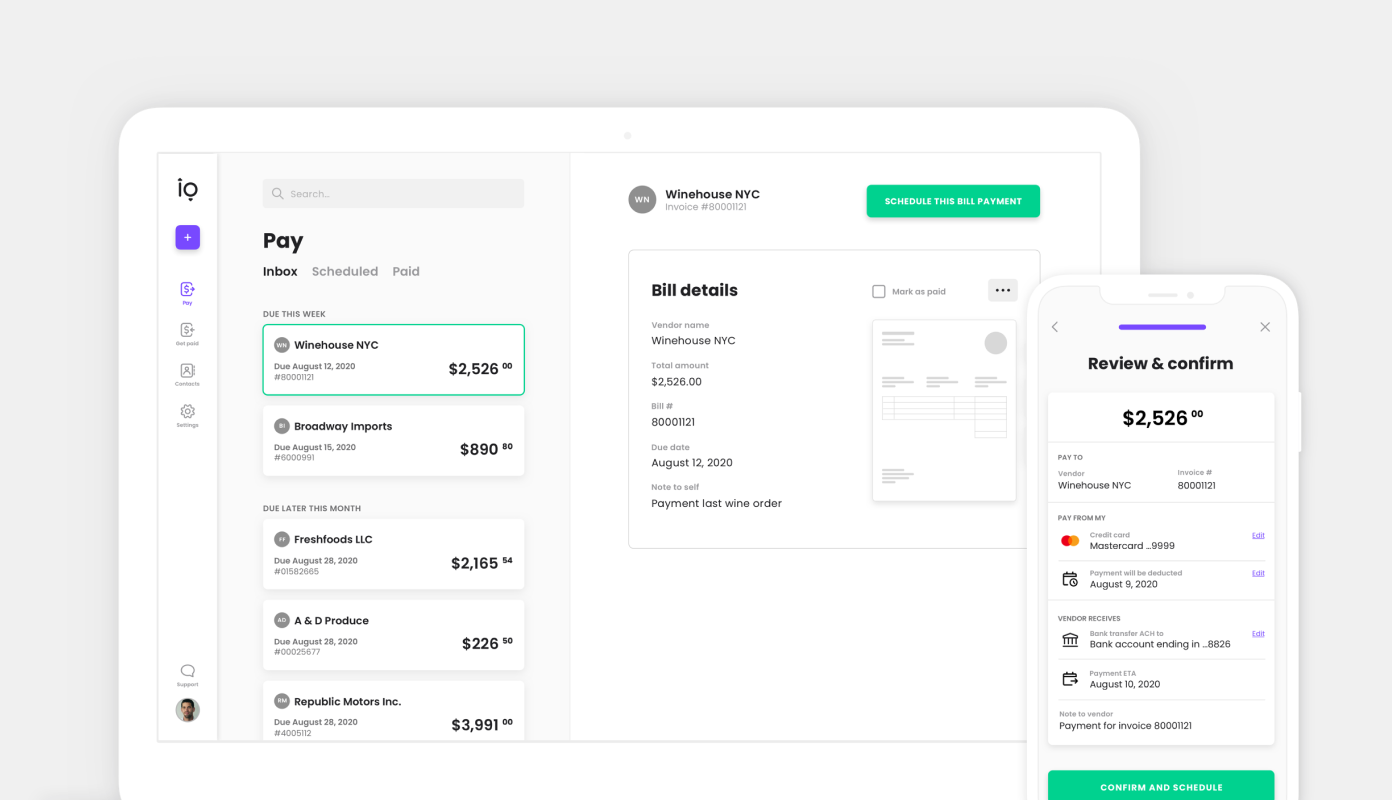The height and width of the screenshot is (800, 1392).
Task: Select the Broadway Imports bill card
Action: tap(393, 440)
